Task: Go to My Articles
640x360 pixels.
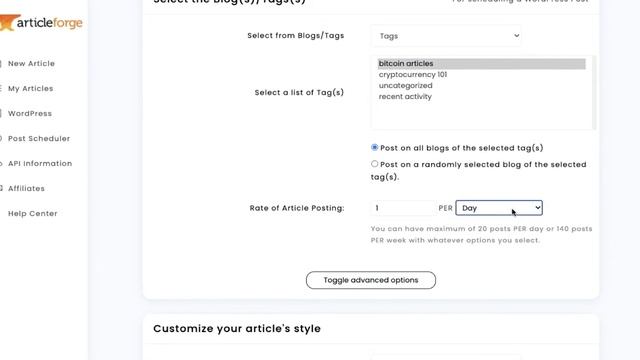Action: pos(31,89)
